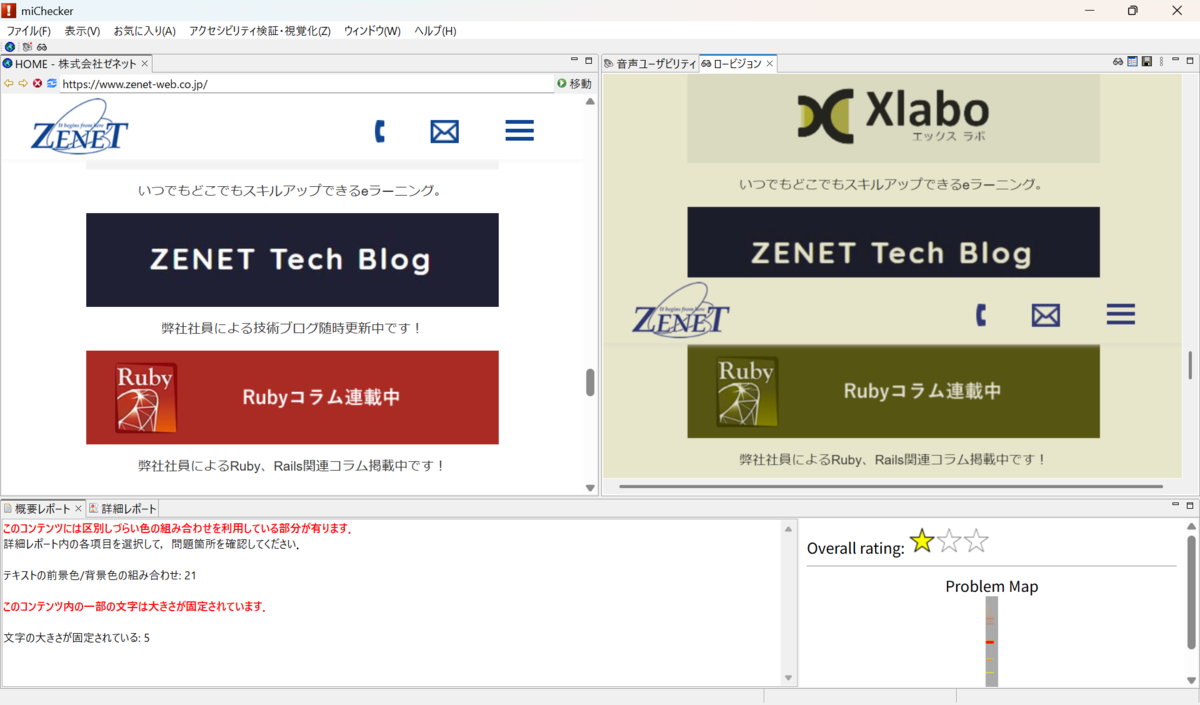Click the Xlabo banner in low vision view
This screenshot has height=705, width=1200.
tap(893, 118)
